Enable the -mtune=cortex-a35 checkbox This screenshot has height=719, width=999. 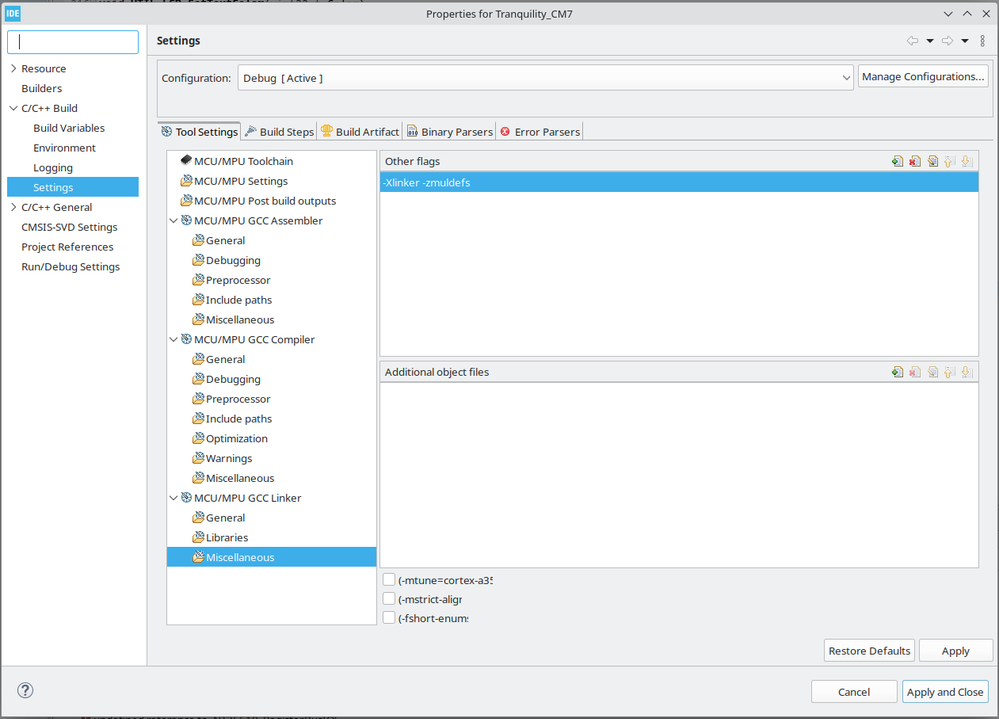tap(389, 580)
